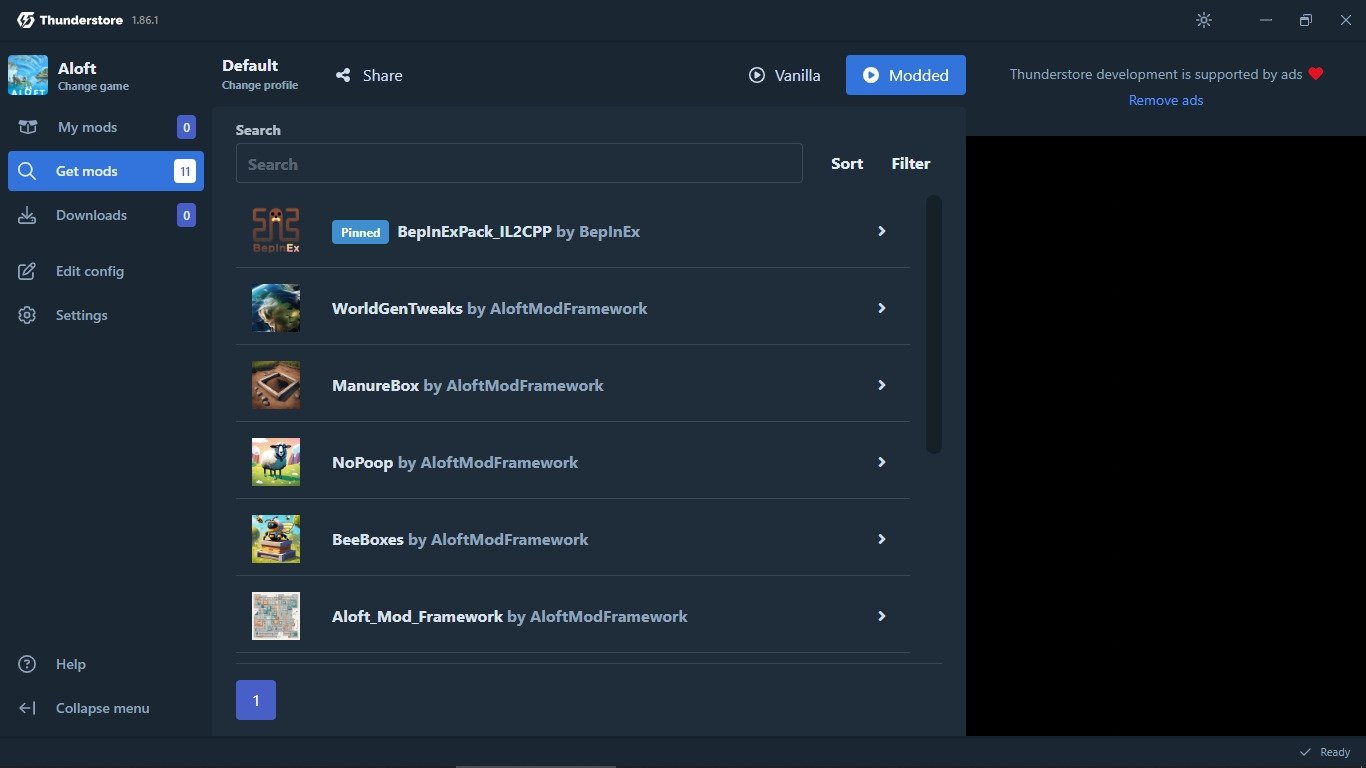Image resolution: width=1366 pixels, height=768 pixels.
Task: Click the Remove ads link
Action: coord(1166,100)
